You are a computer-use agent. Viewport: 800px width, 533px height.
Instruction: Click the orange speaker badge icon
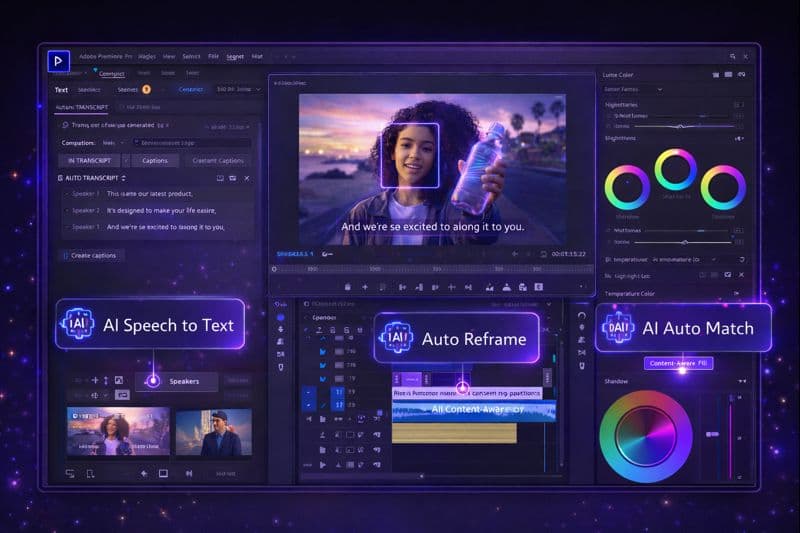pos(146,89)
